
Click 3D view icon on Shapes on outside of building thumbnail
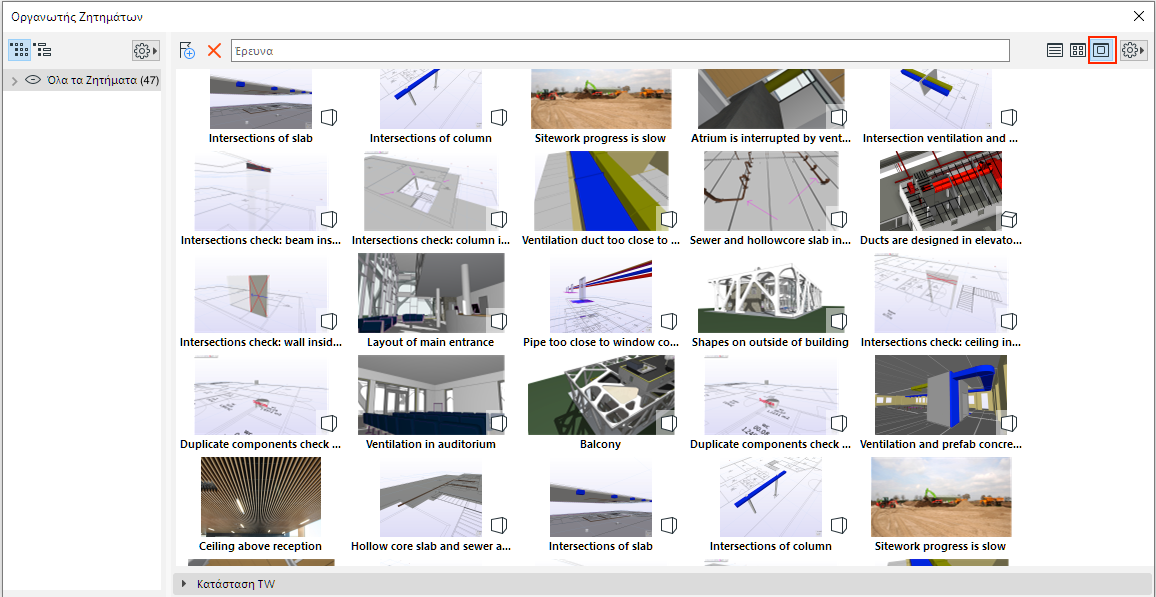[x=839, y=321]
